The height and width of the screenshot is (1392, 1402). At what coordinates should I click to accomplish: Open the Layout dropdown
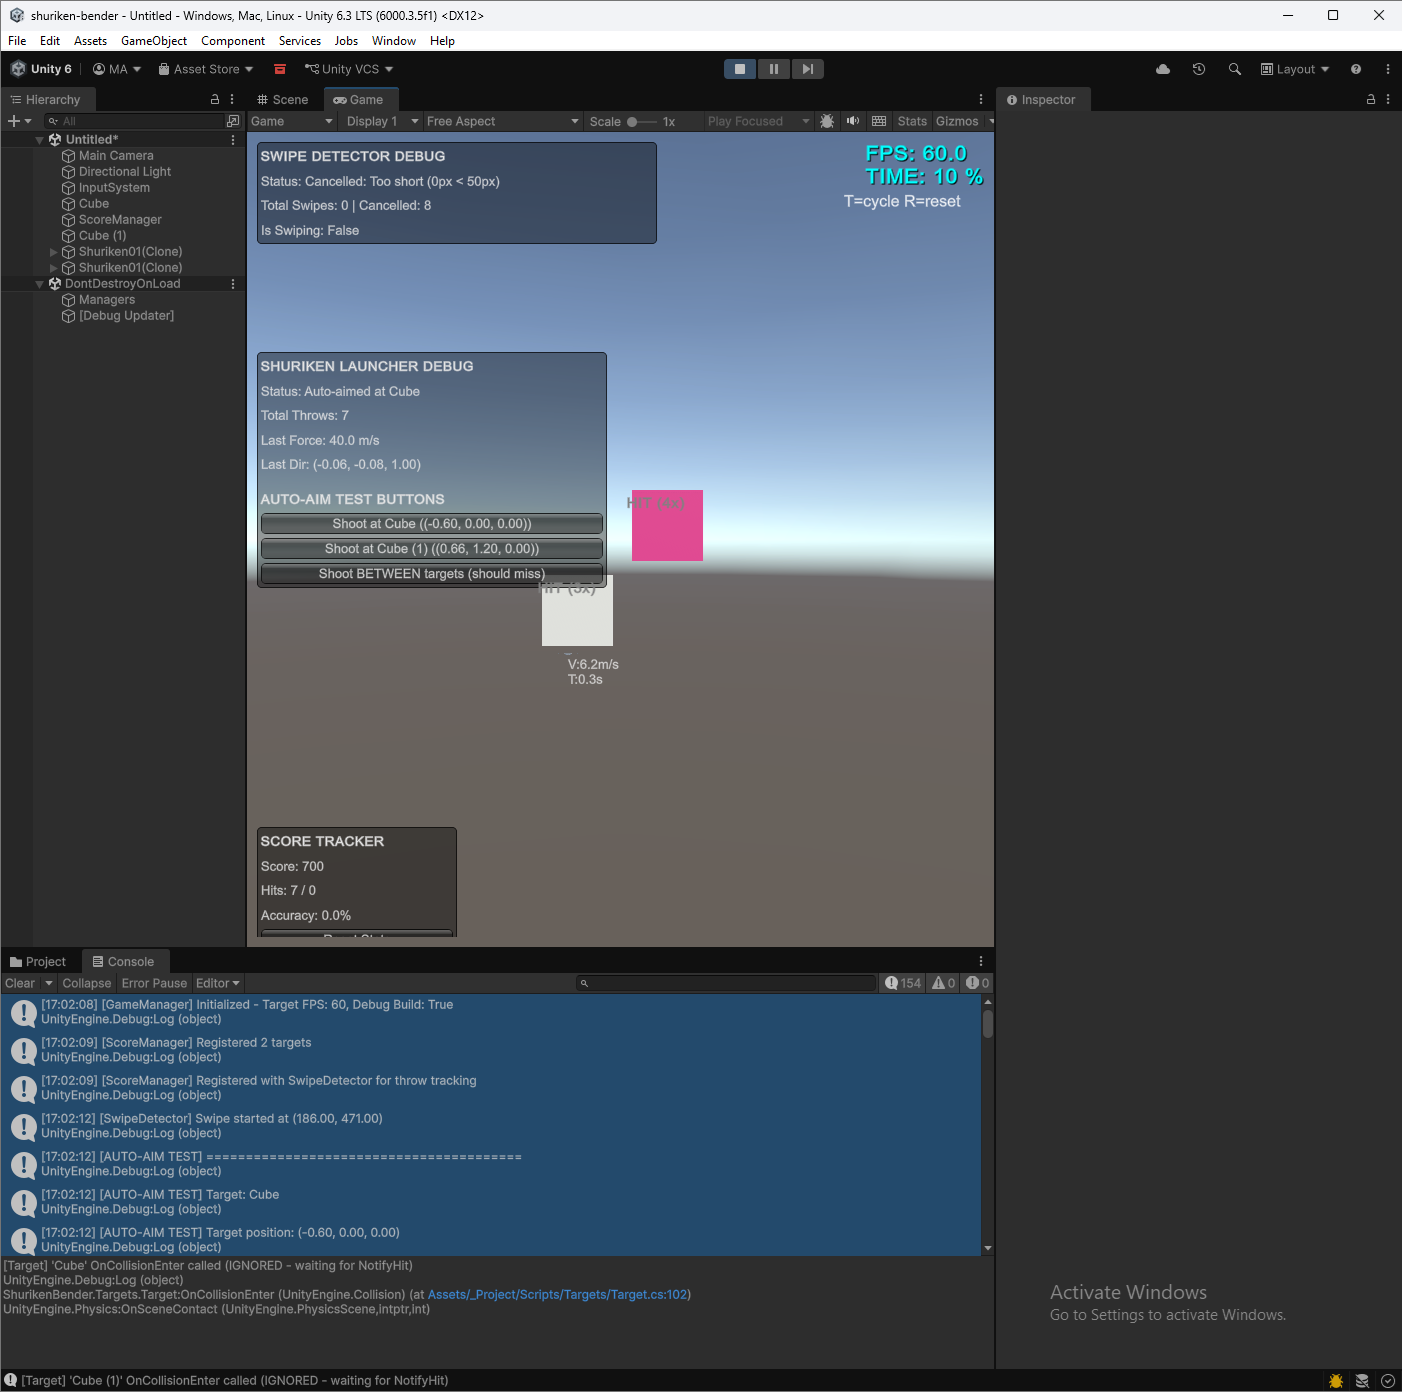pos(1295,69)
